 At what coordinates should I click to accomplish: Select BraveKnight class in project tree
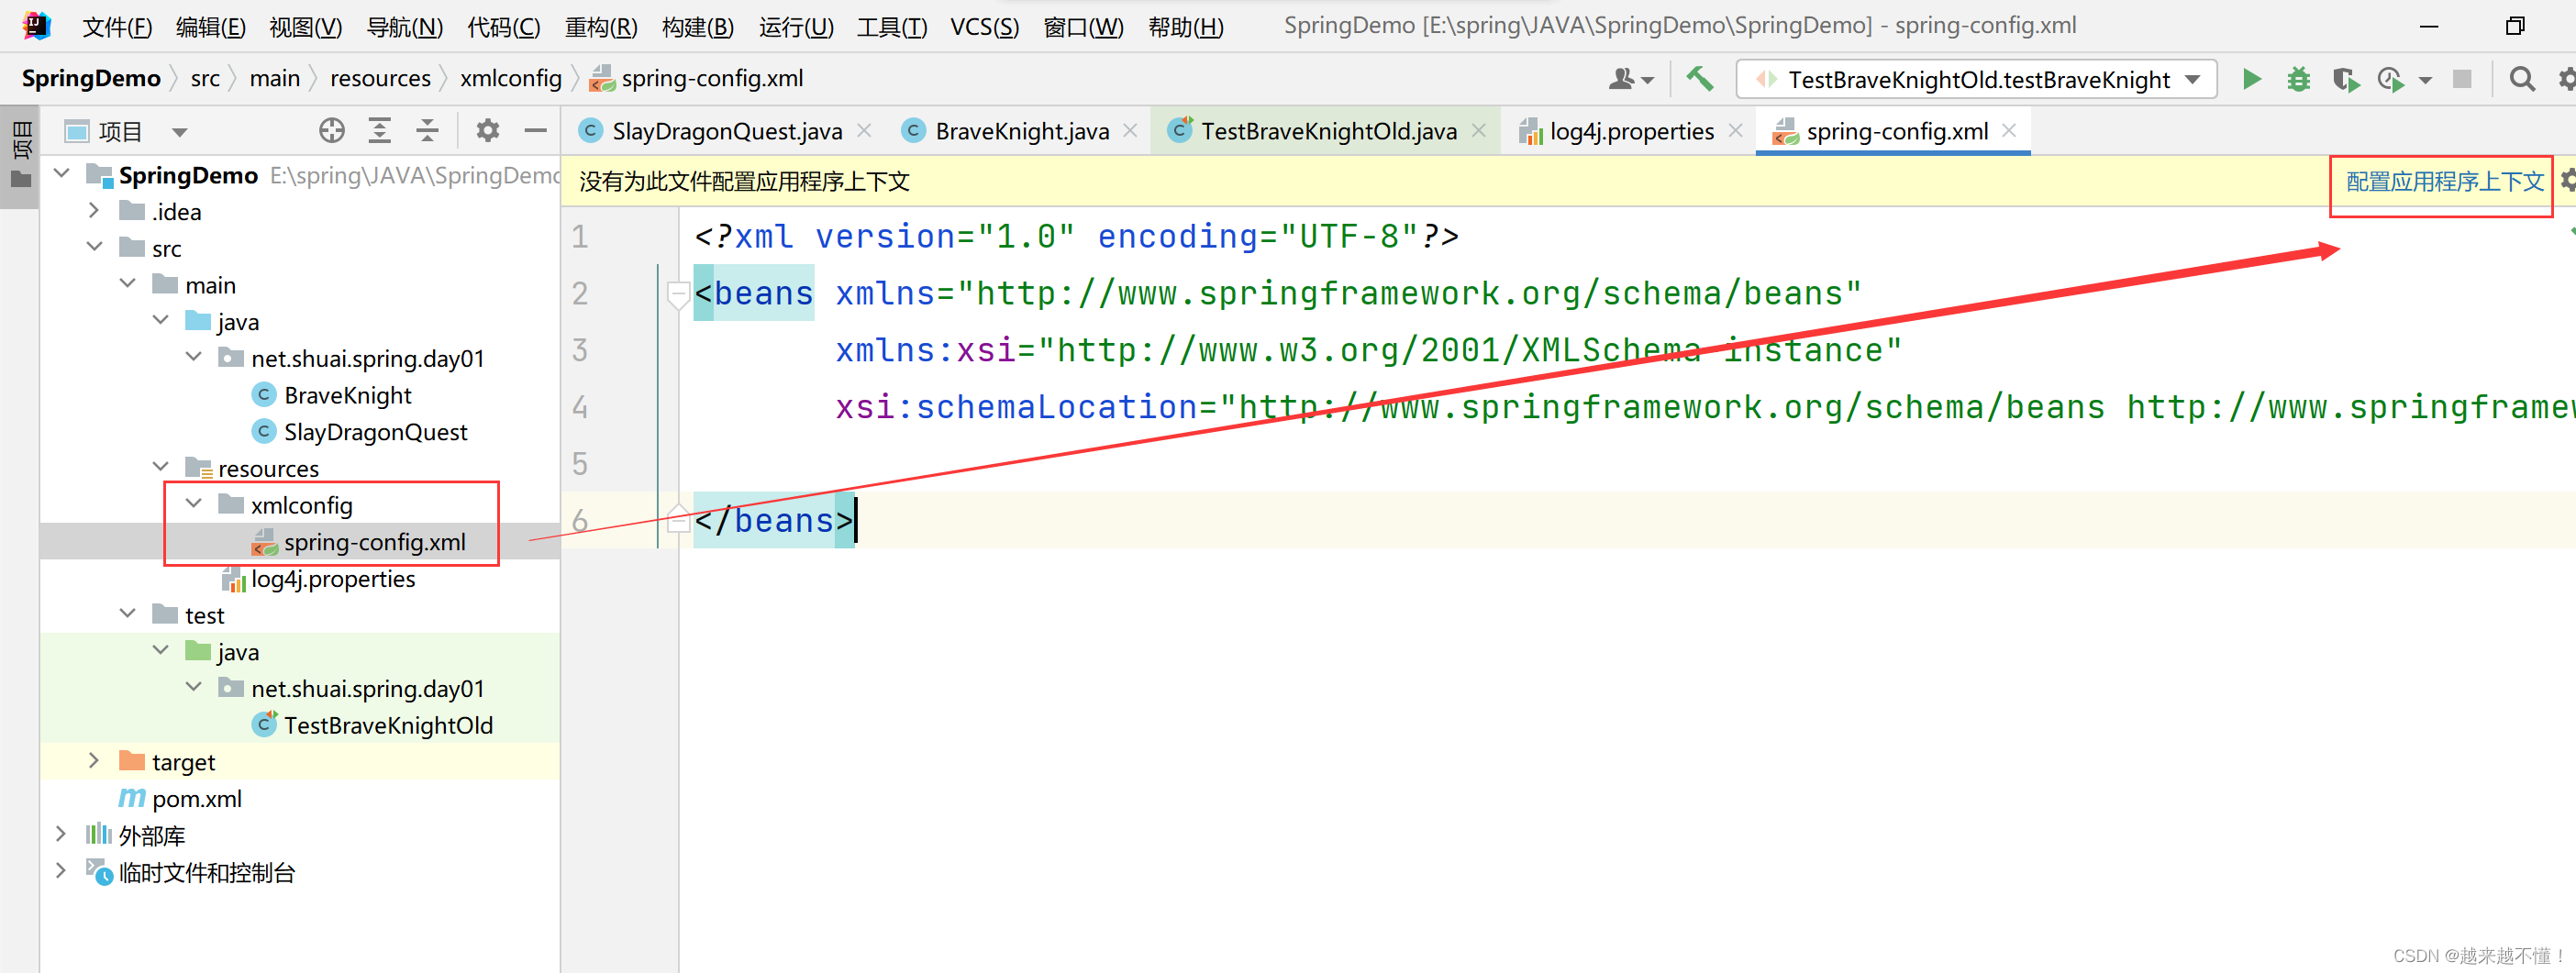tap(347, 395)
